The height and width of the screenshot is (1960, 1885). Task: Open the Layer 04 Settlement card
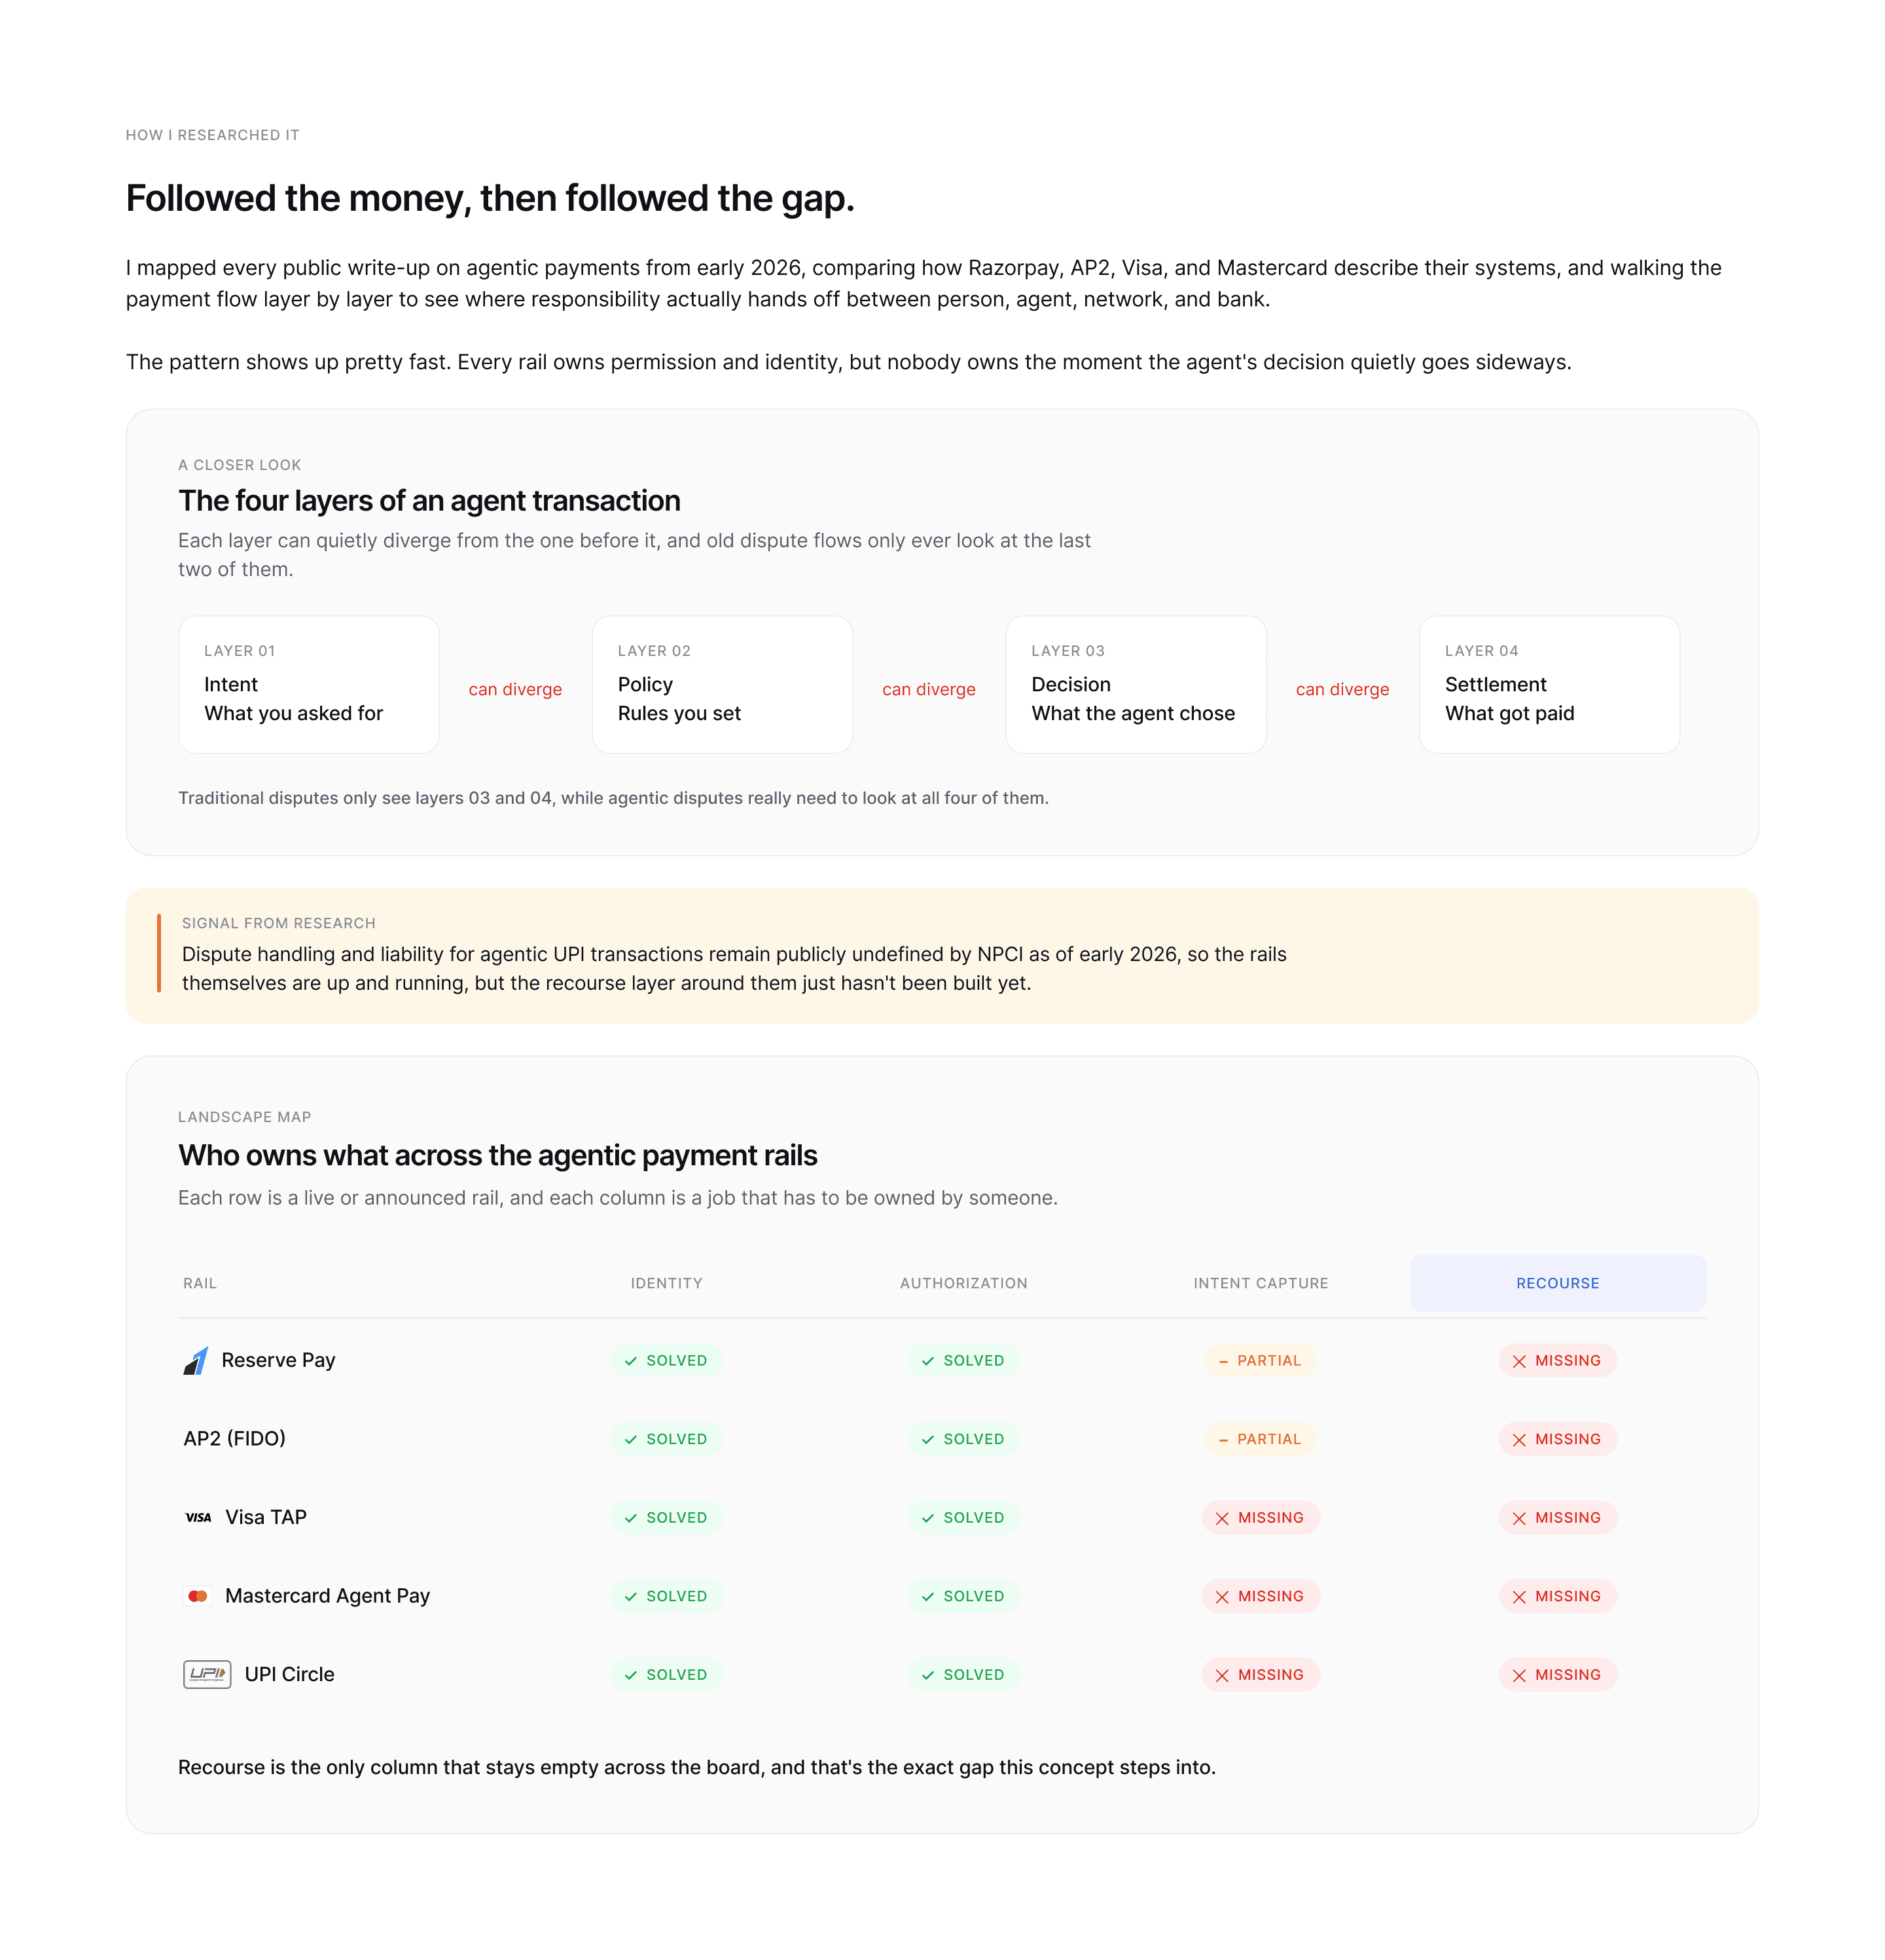click(x=1549, y=685)
